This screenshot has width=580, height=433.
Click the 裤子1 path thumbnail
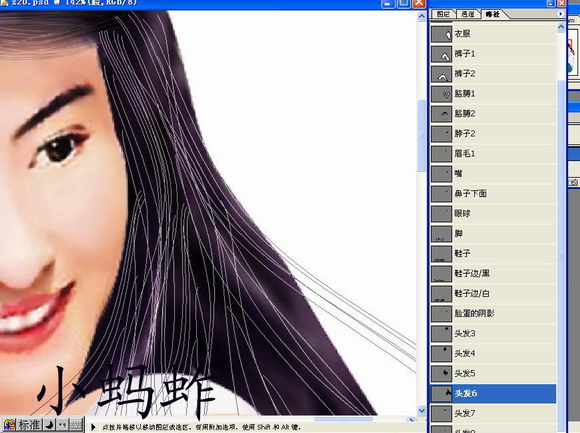click(441, 54)
